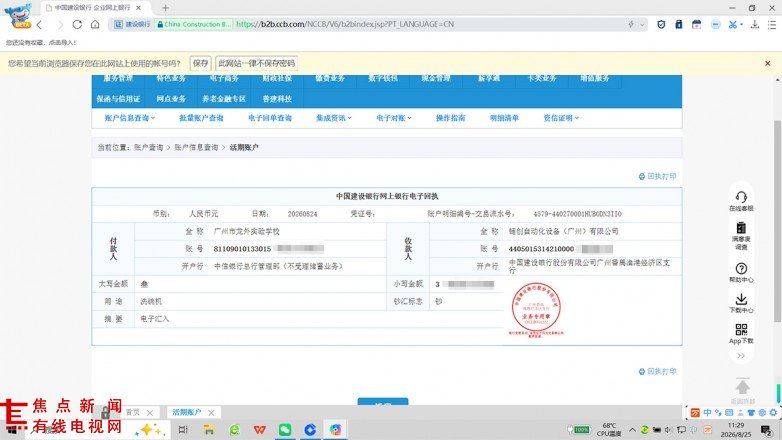
Task: Collapse the sidebar with double chevron
Action: (x=741, y=356)
